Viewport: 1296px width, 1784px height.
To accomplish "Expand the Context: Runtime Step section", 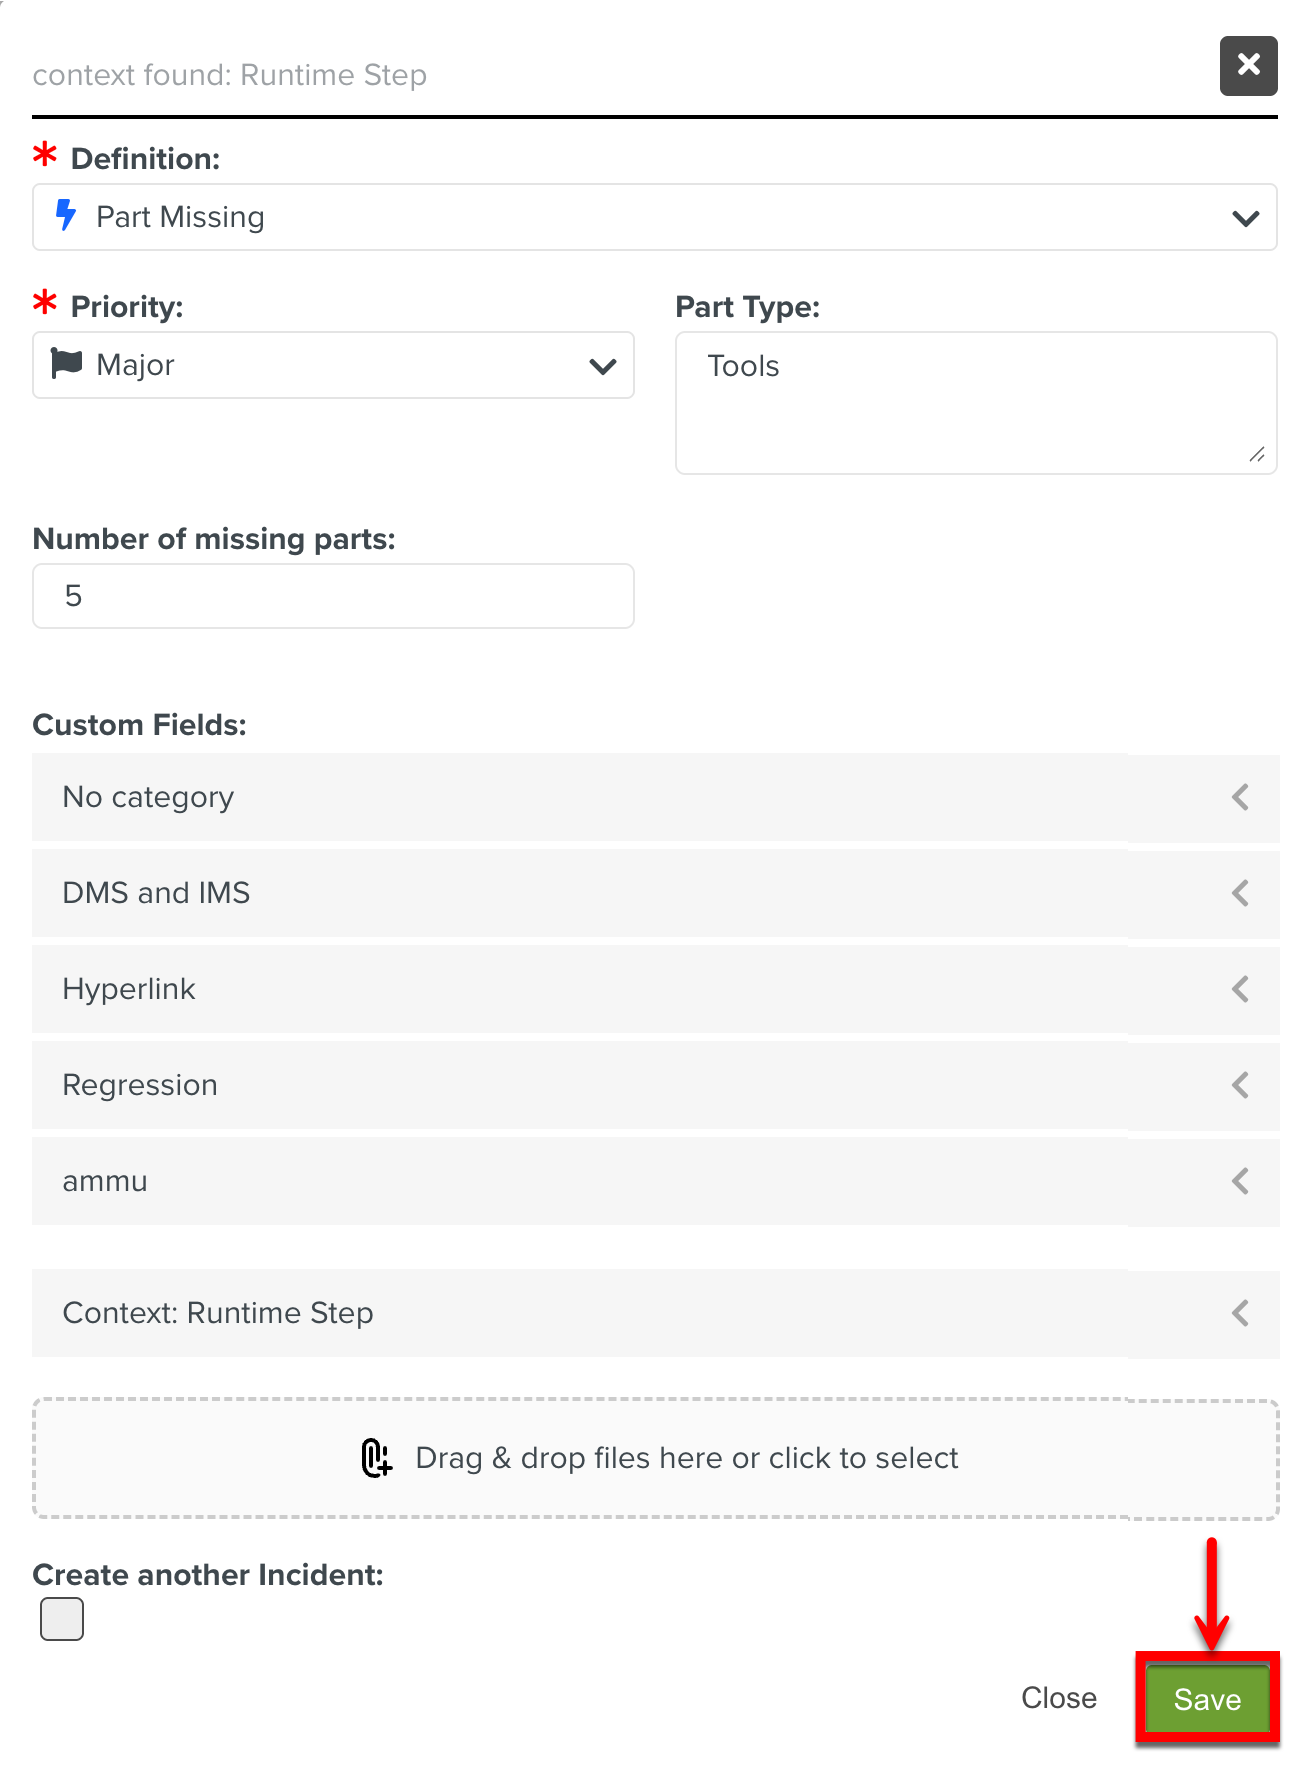I will coord(655,1313).
